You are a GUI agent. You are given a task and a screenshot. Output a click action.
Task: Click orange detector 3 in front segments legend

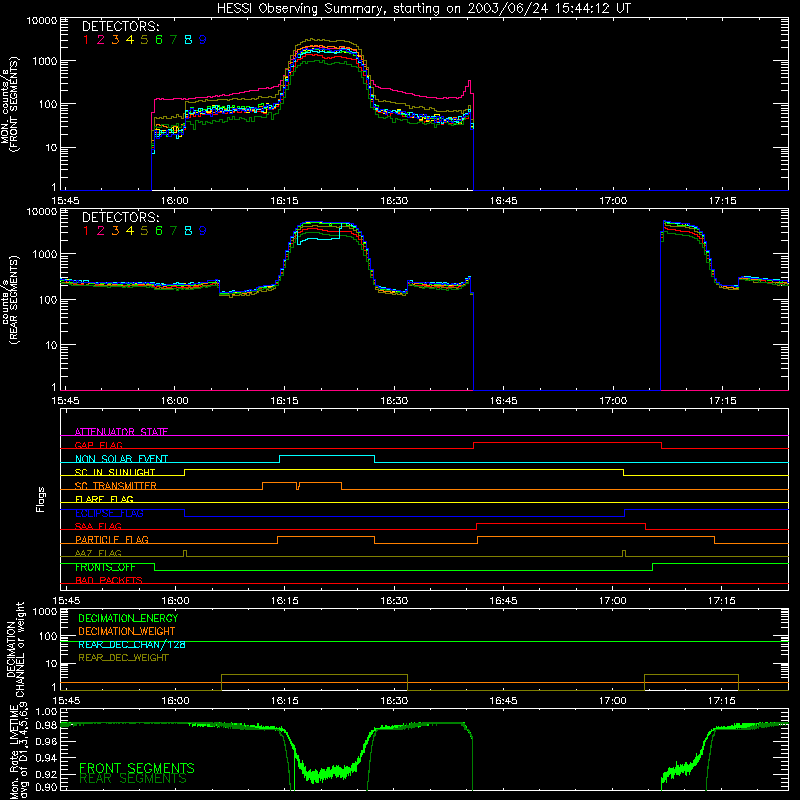(x=115, y=40)
